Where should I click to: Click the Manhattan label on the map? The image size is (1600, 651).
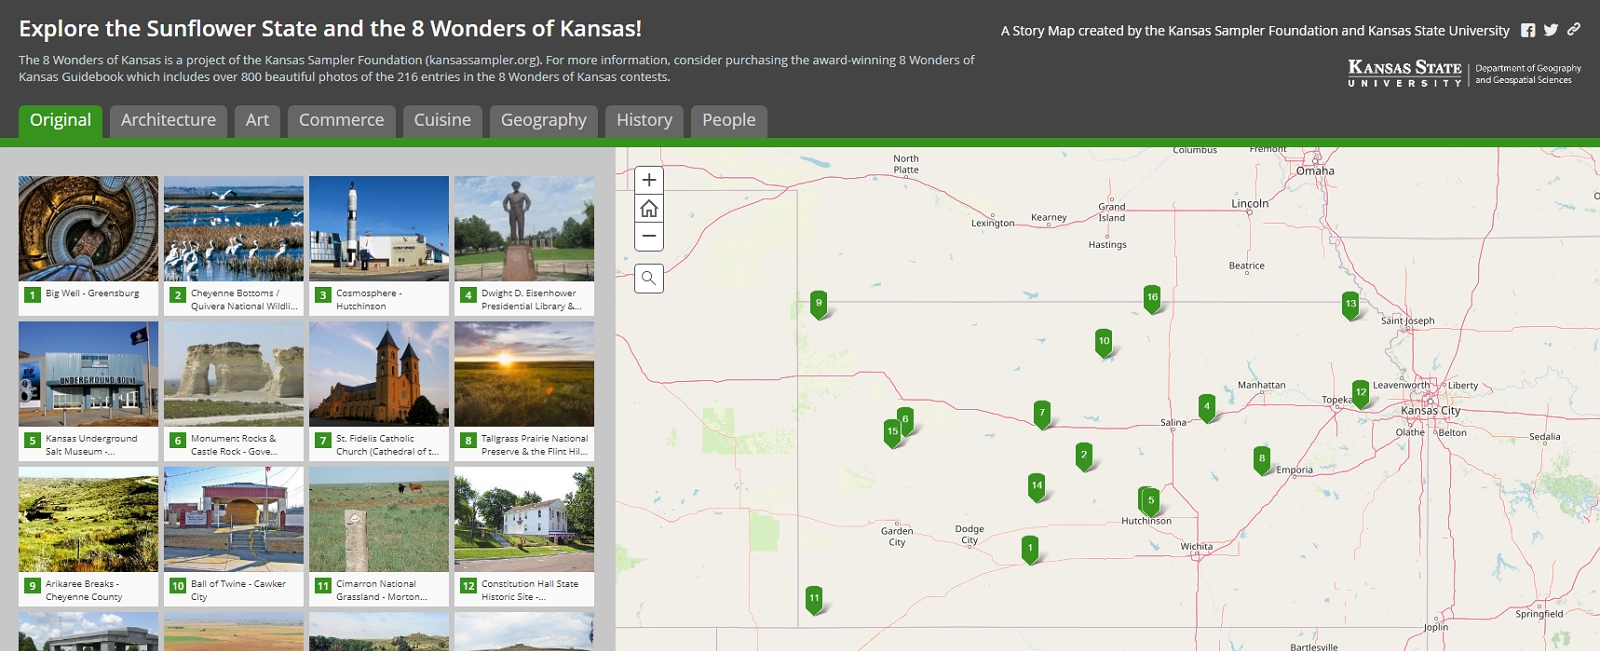click(1262, 385)
